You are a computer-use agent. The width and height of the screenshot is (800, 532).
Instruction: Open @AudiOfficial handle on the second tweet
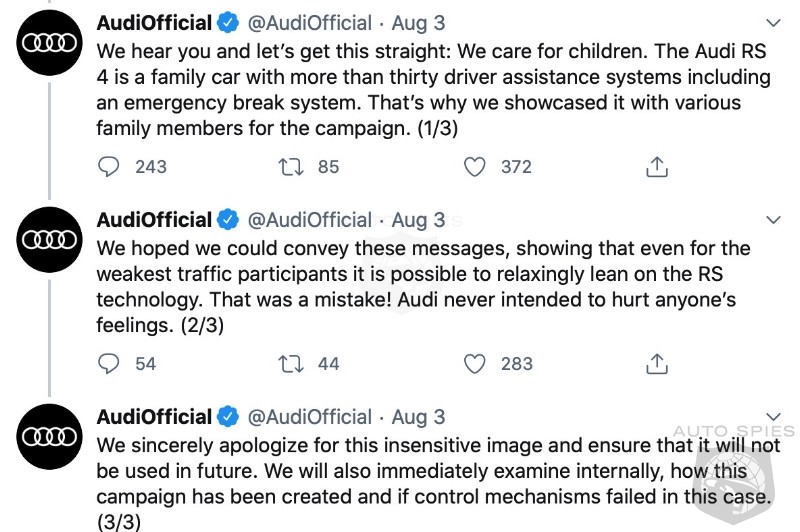tap(310, 220)
